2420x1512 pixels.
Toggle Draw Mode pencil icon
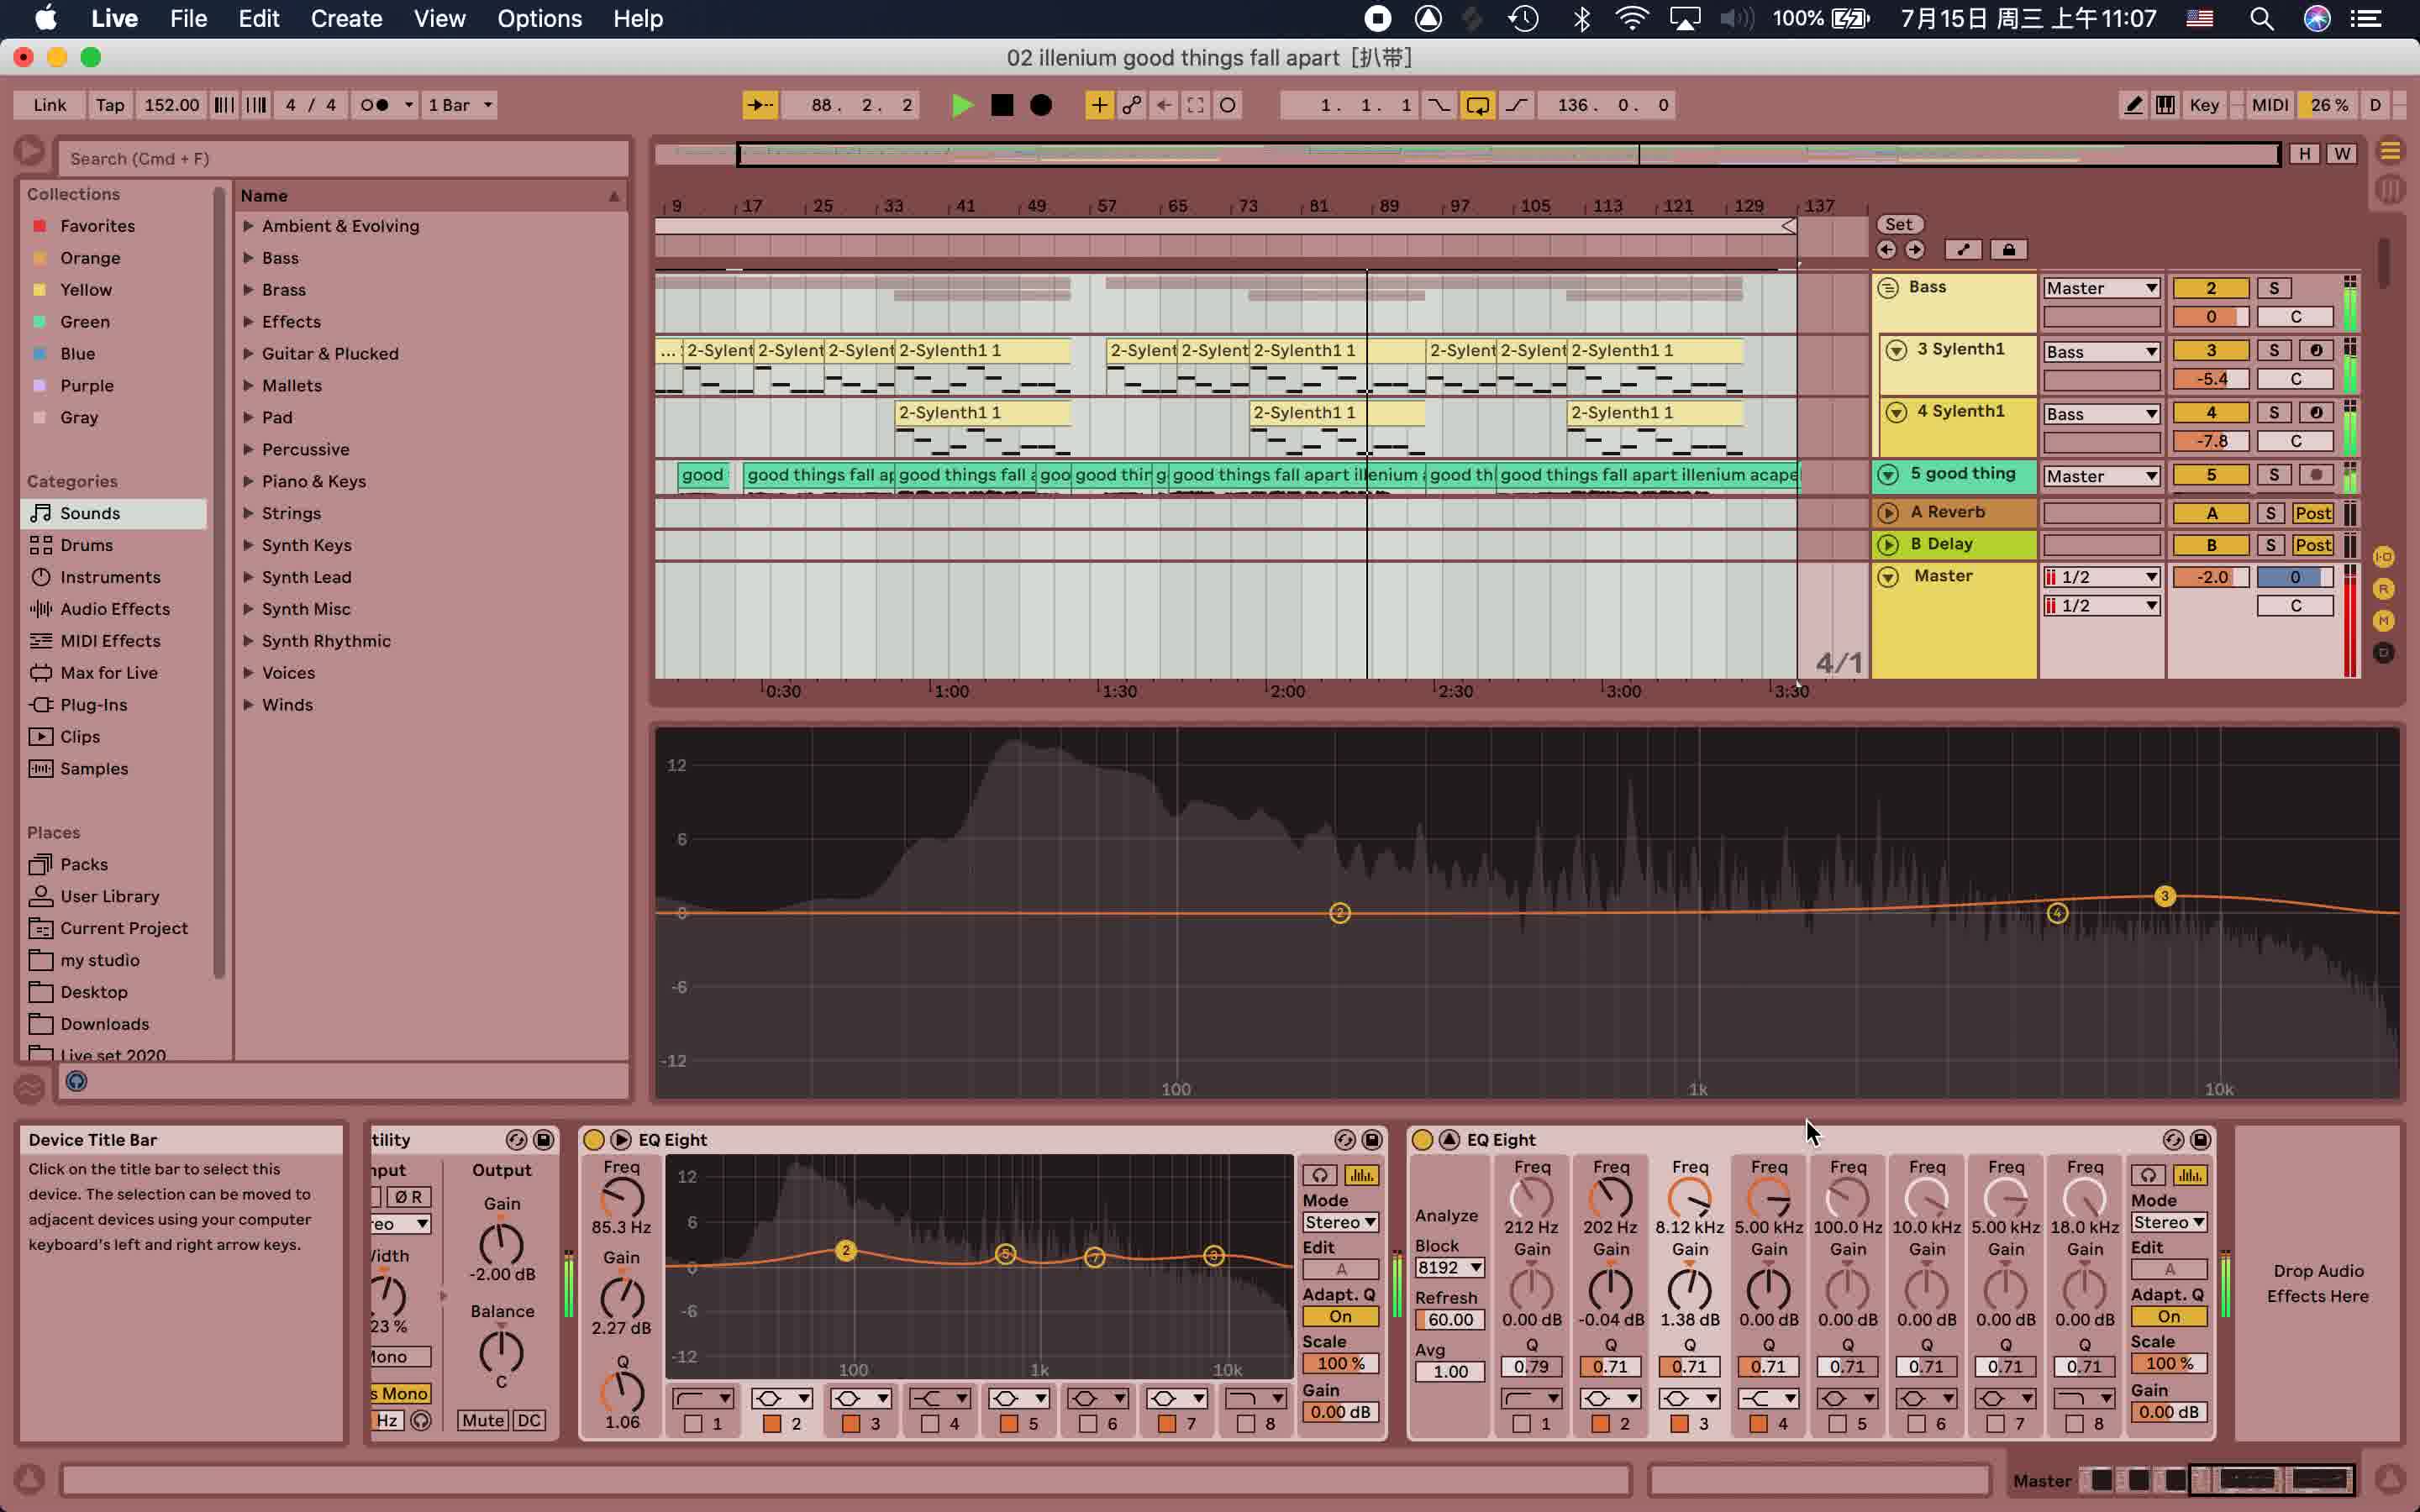pos(2133,105)
